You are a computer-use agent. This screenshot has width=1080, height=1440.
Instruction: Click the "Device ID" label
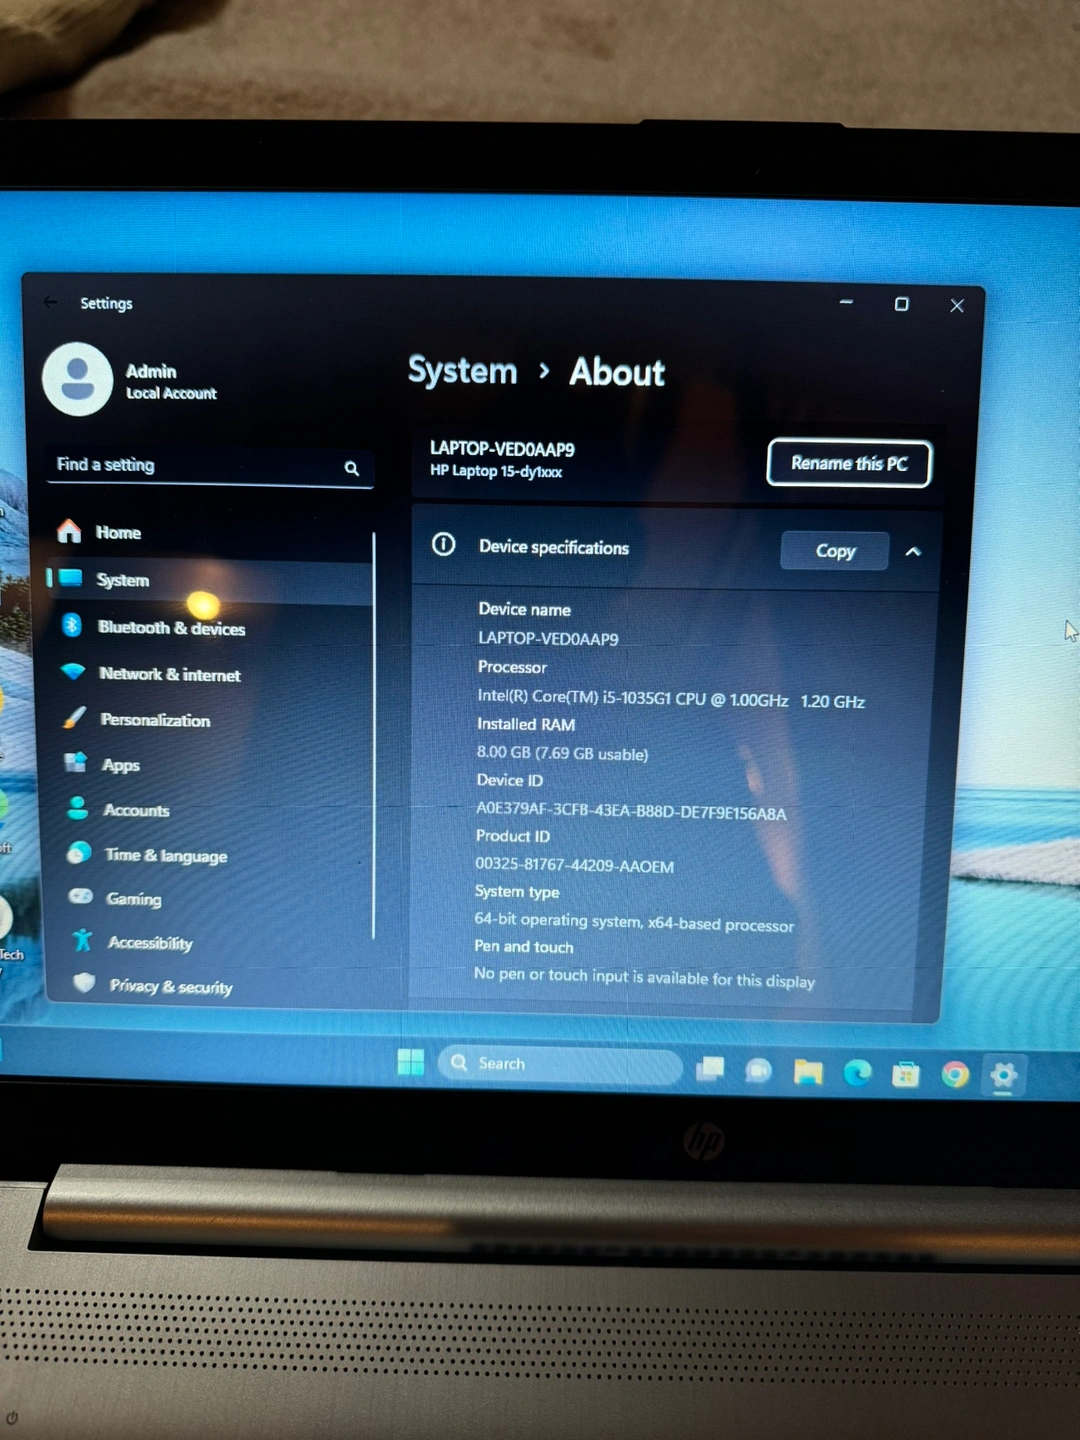[510, 780]
